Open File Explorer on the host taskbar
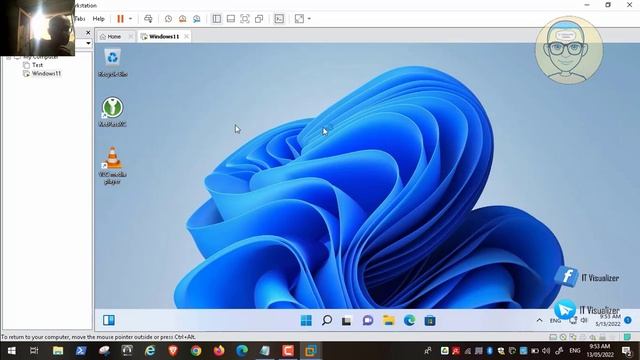The height and width of the screenshot is (360, 640). pos(58,351)
